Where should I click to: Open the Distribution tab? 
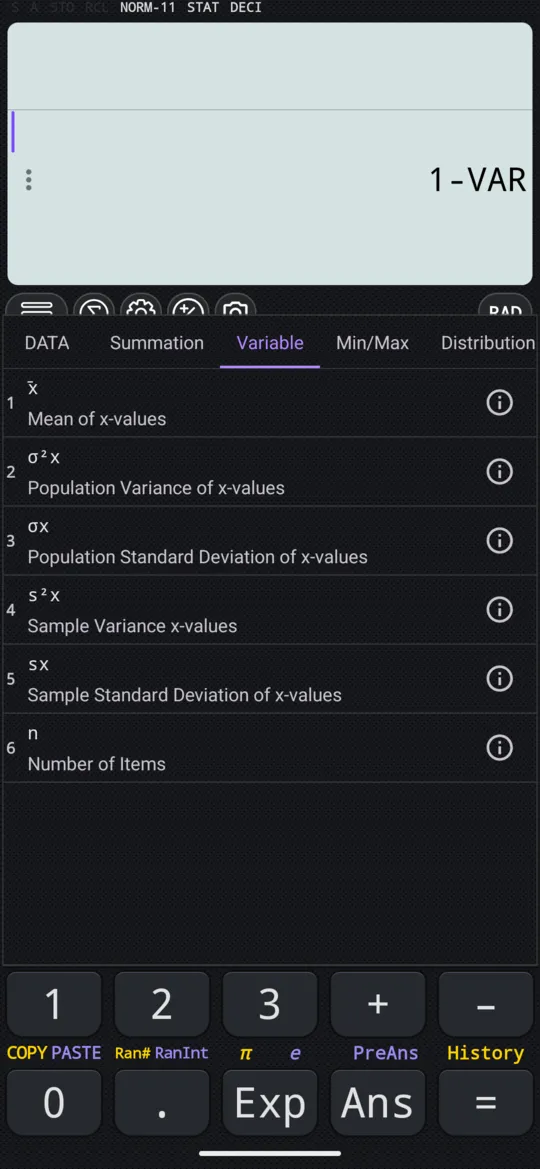pos(488,343)
